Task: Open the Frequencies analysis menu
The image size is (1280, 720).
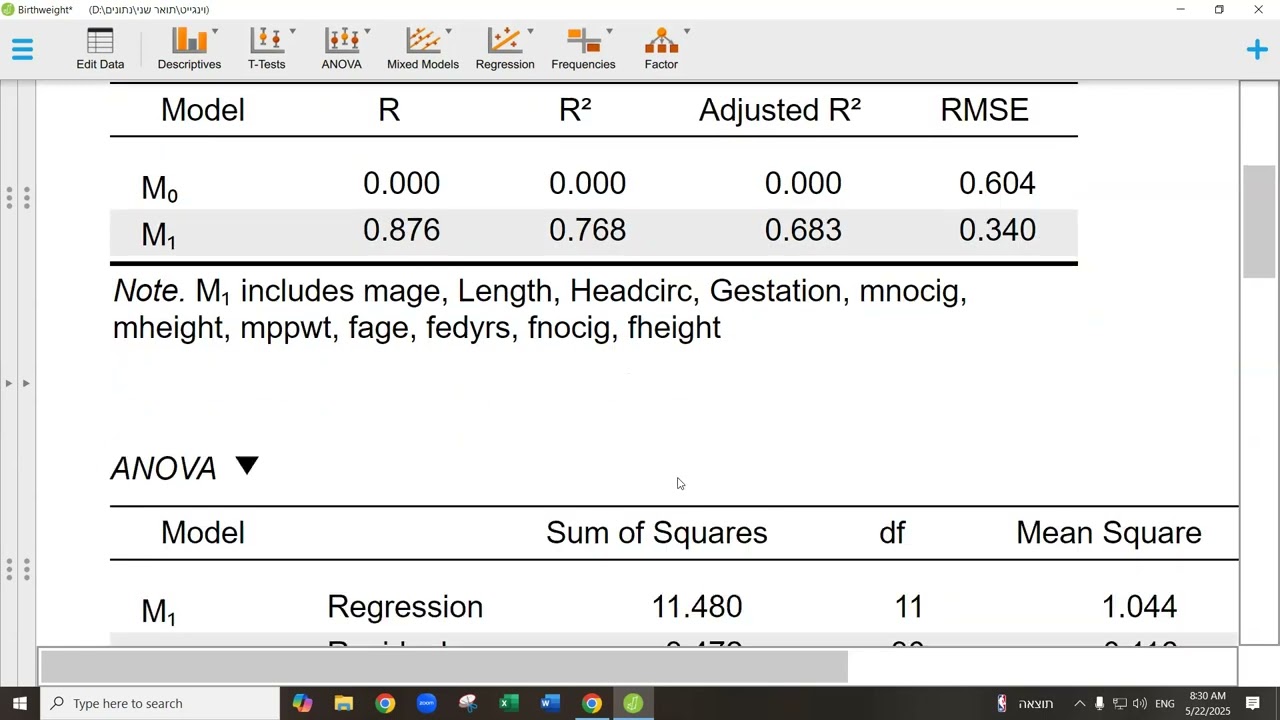Action: pos(583,49)
